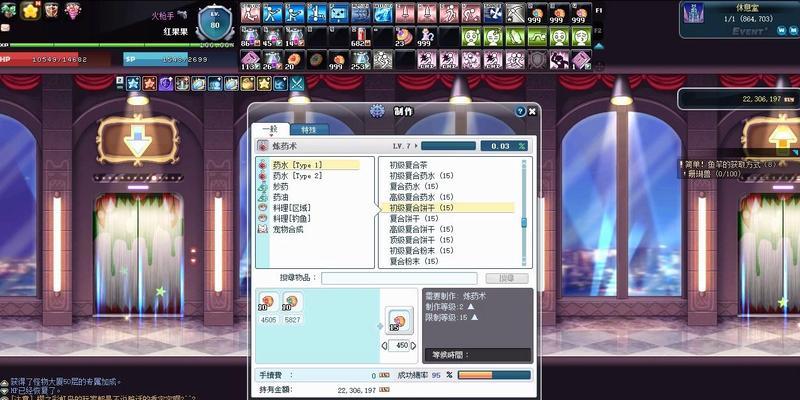
Task: Select recipe 高级复合饼干 (15)
Action: [x=421, y=229]
